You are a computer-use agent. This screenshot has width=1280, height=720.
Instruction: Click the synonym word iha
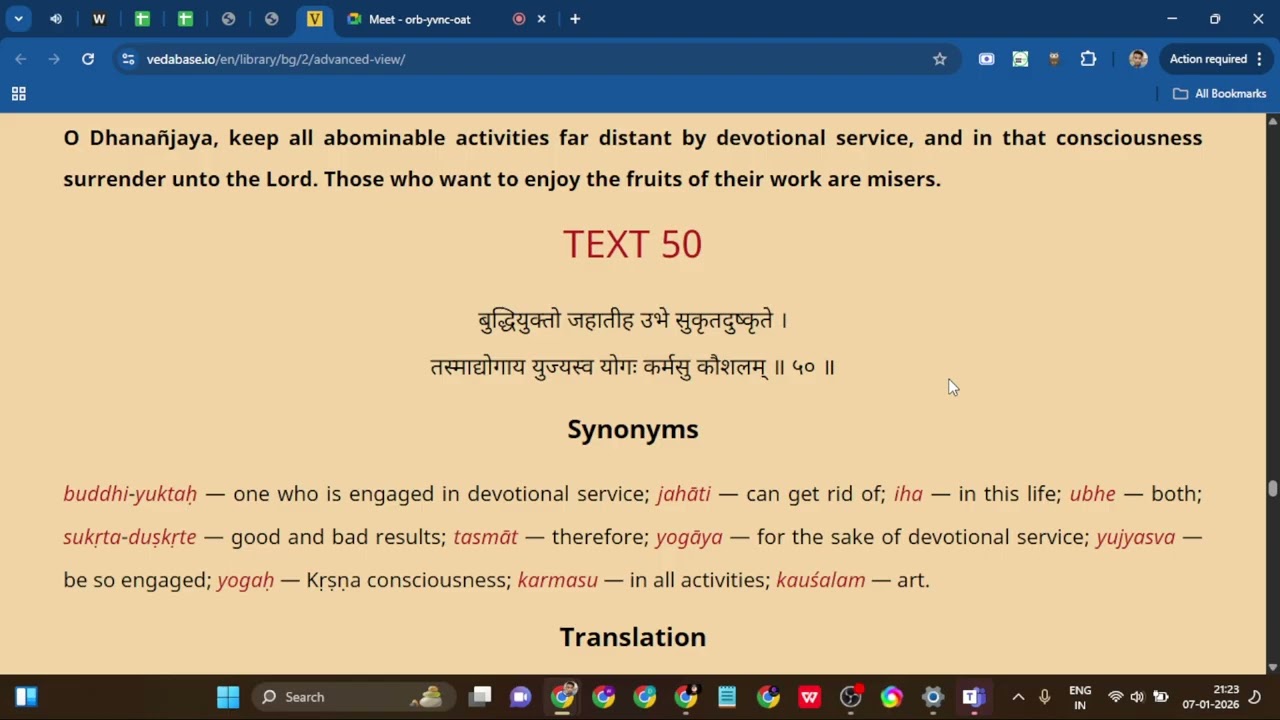pyautogui.click(x=908, y=493)
